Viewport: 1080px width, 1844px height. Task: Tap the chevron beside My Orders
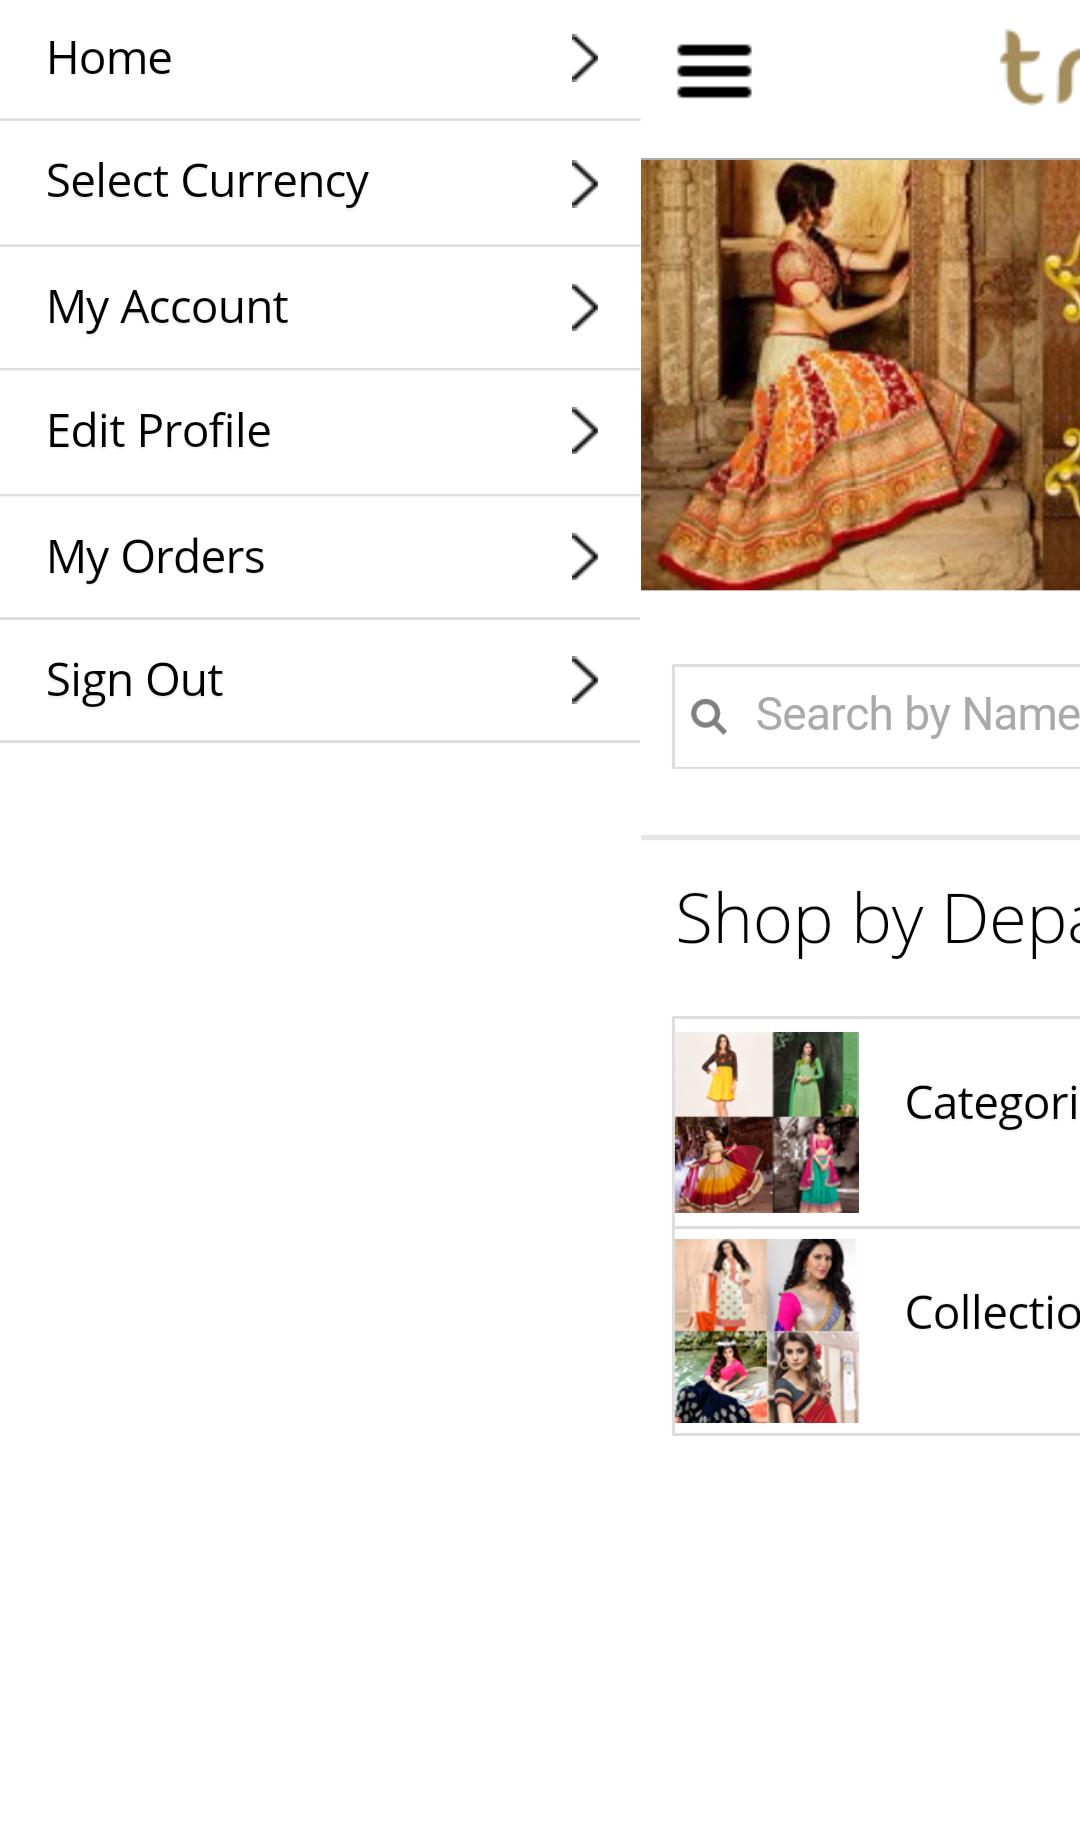click(x=584, y=556)
